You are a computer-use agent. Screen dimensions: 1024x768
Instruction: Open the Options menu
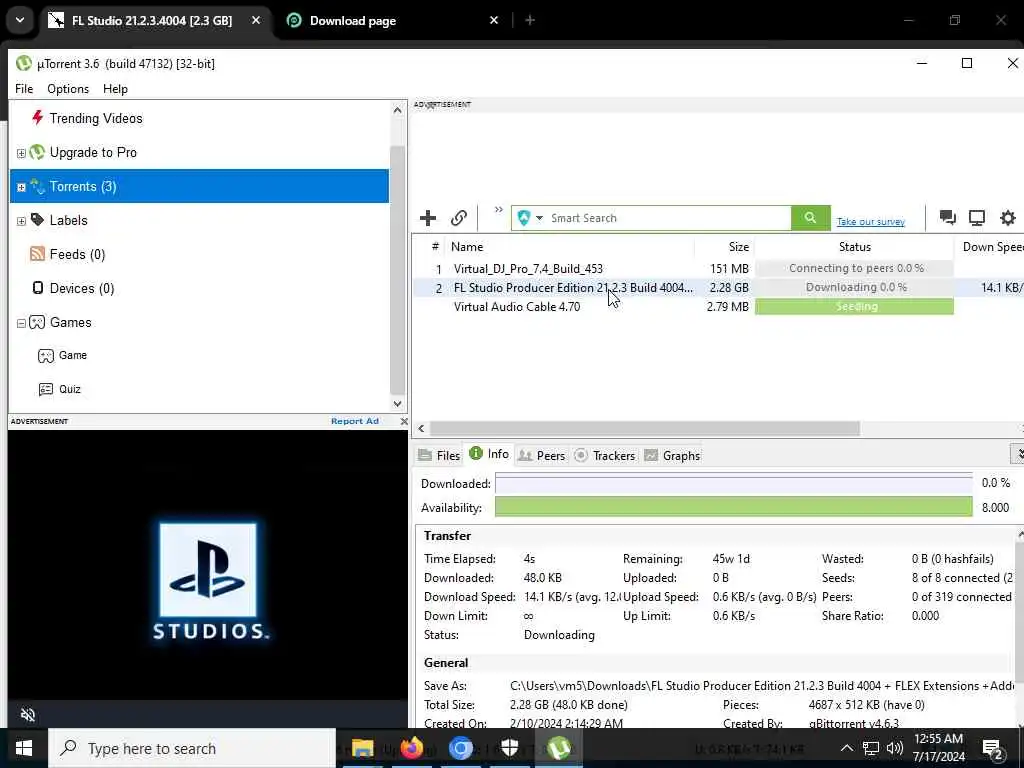pyautogui.click(x=68, y=89)
